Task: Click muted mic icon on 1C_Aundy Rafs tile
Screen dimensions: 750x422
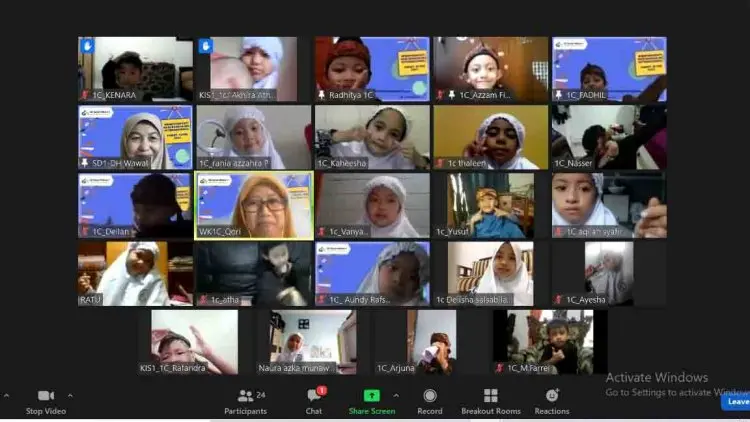Action: [321, 300]
